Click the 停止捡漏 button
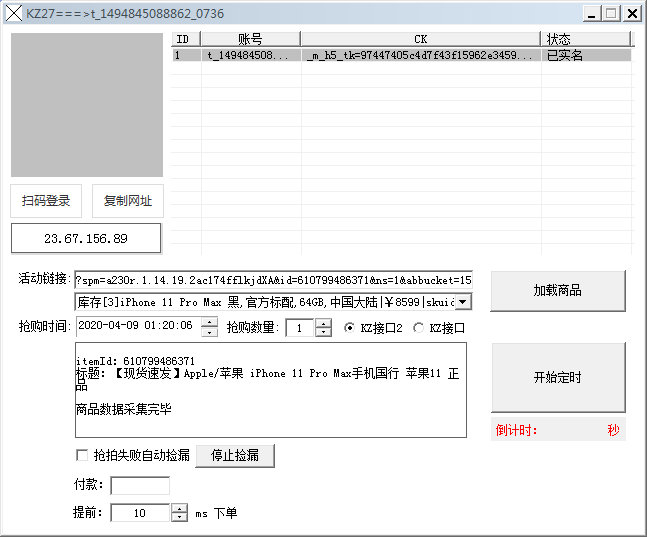Image resolution: width=647 pixels, height=537 pixels. 235,456
